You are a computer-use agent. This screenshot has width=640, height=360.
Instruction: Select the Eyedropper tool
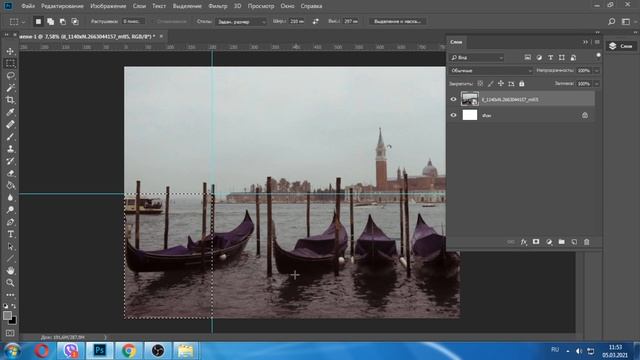click(x=10, y=112)
